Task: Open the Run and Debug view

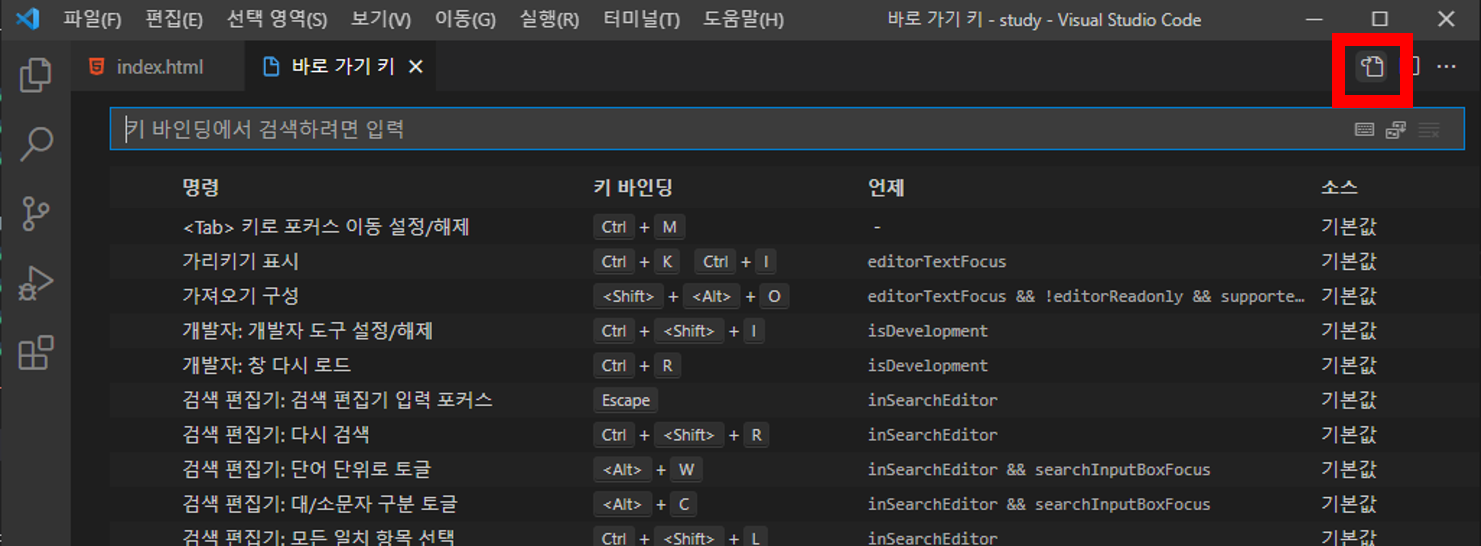Action: tap(36, 283)
